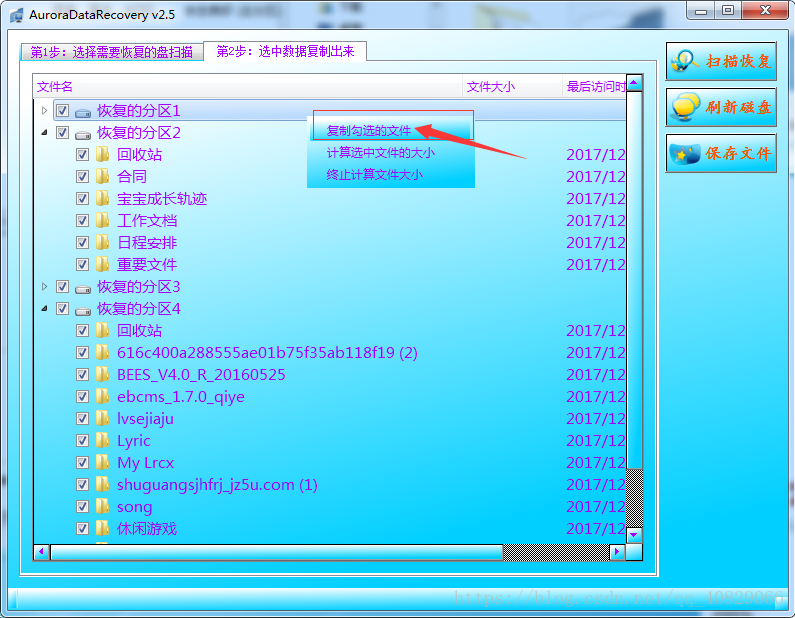Image resolution: width=795 pixels, height=618 pixels.
Task: Click folder icon next to 重要文件
Action: (103, 264)
